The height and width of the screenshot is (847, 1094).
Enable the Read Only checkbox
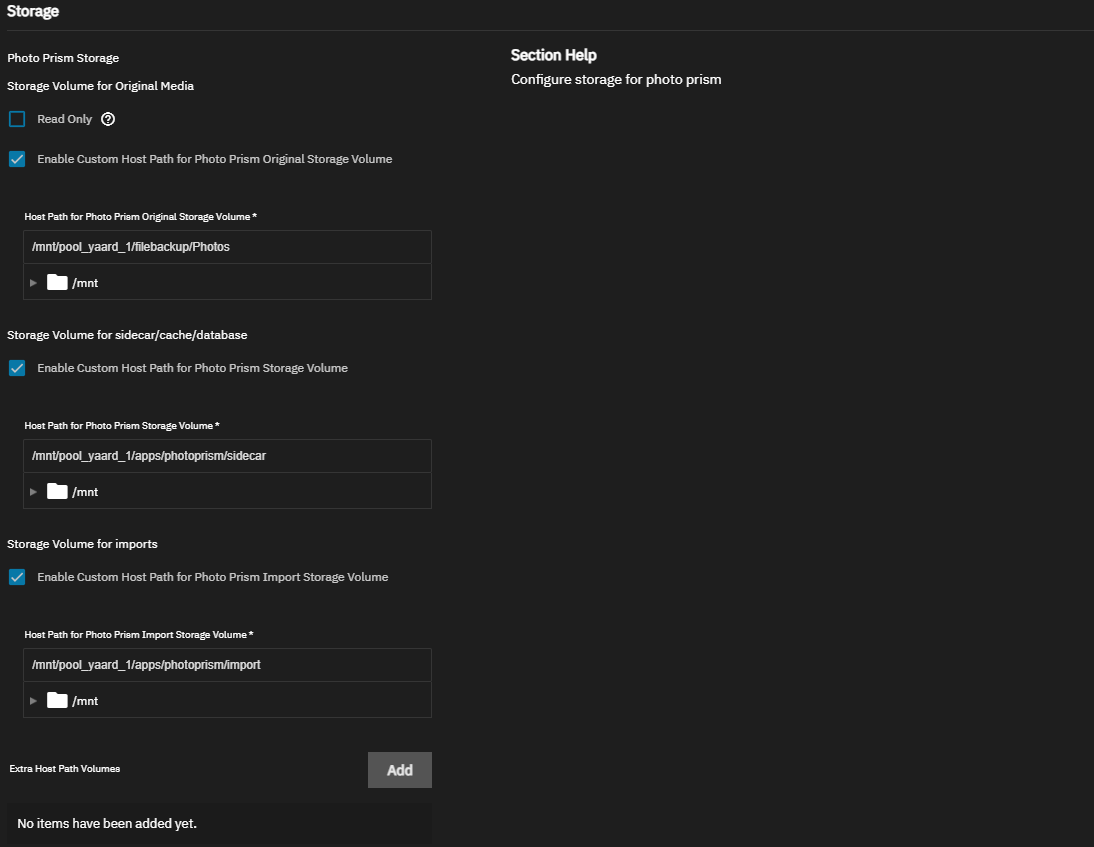click(17, 119)
